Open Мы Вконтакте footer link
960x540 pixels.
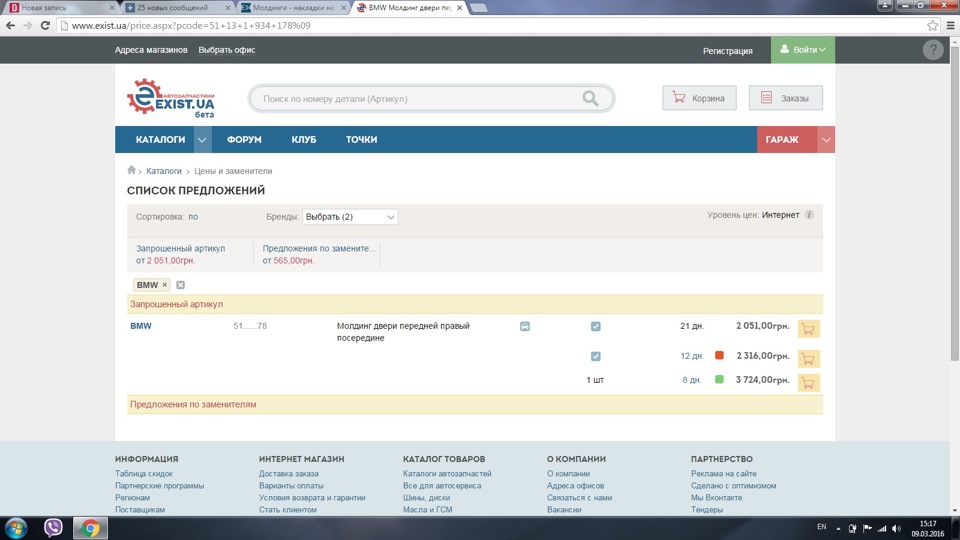coord(716,497)
